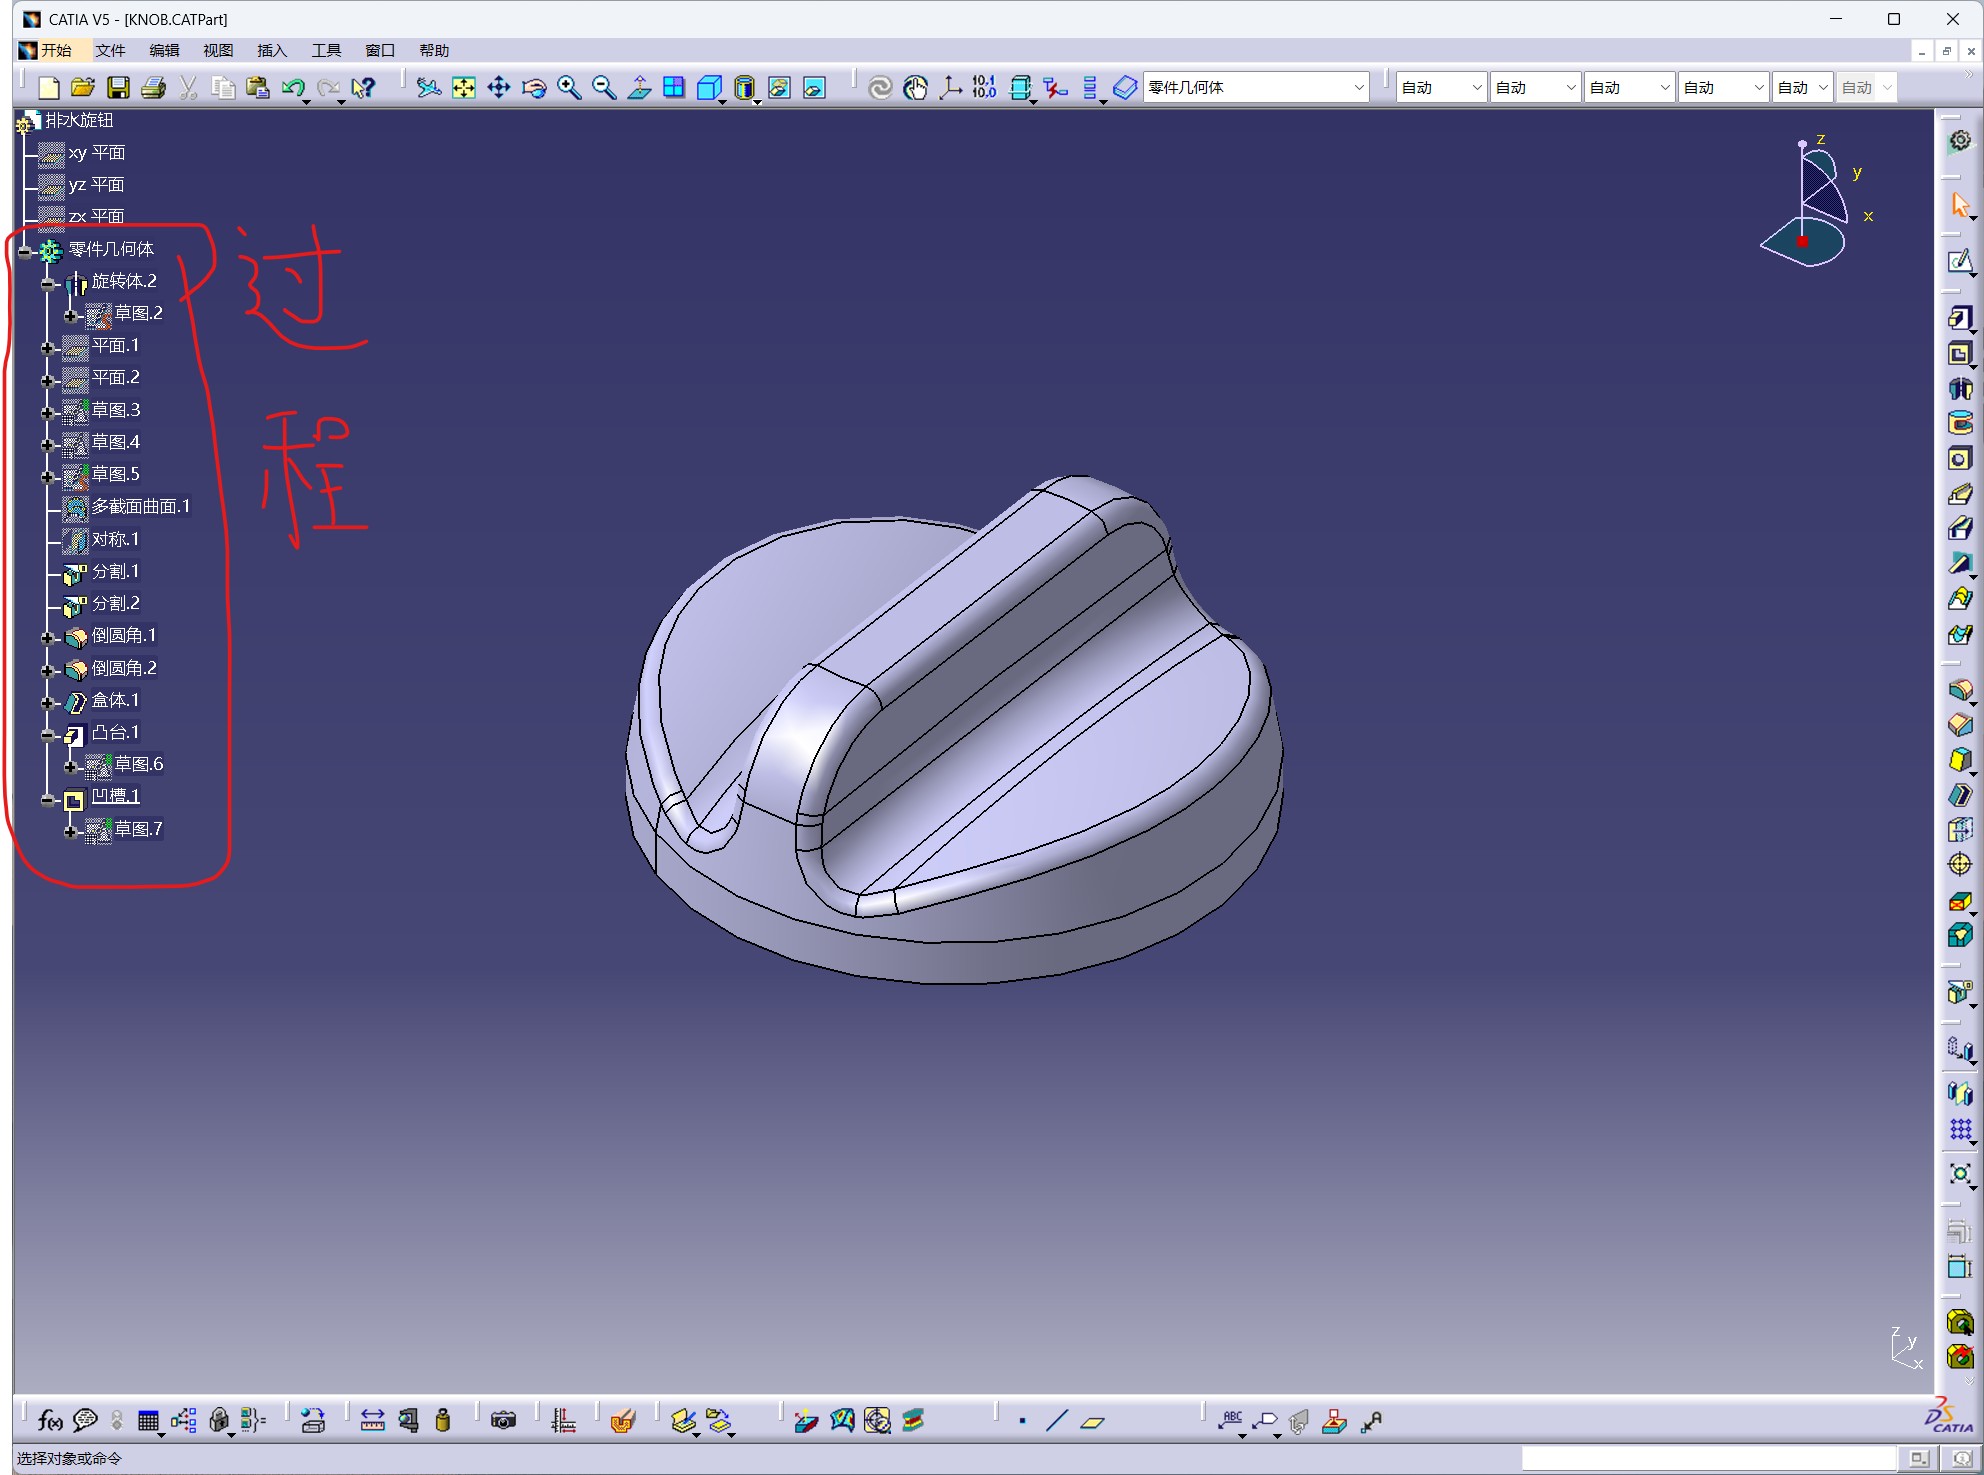Click the command input field in status bar
The width and height of the screenshot is (1984, 1475).
click(x=1709, y=1458)
